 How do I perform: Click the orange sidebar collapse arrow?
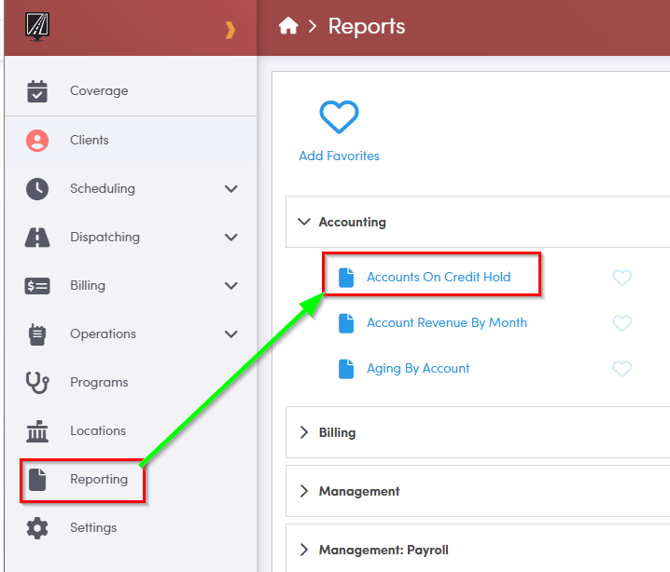point(230,30)
